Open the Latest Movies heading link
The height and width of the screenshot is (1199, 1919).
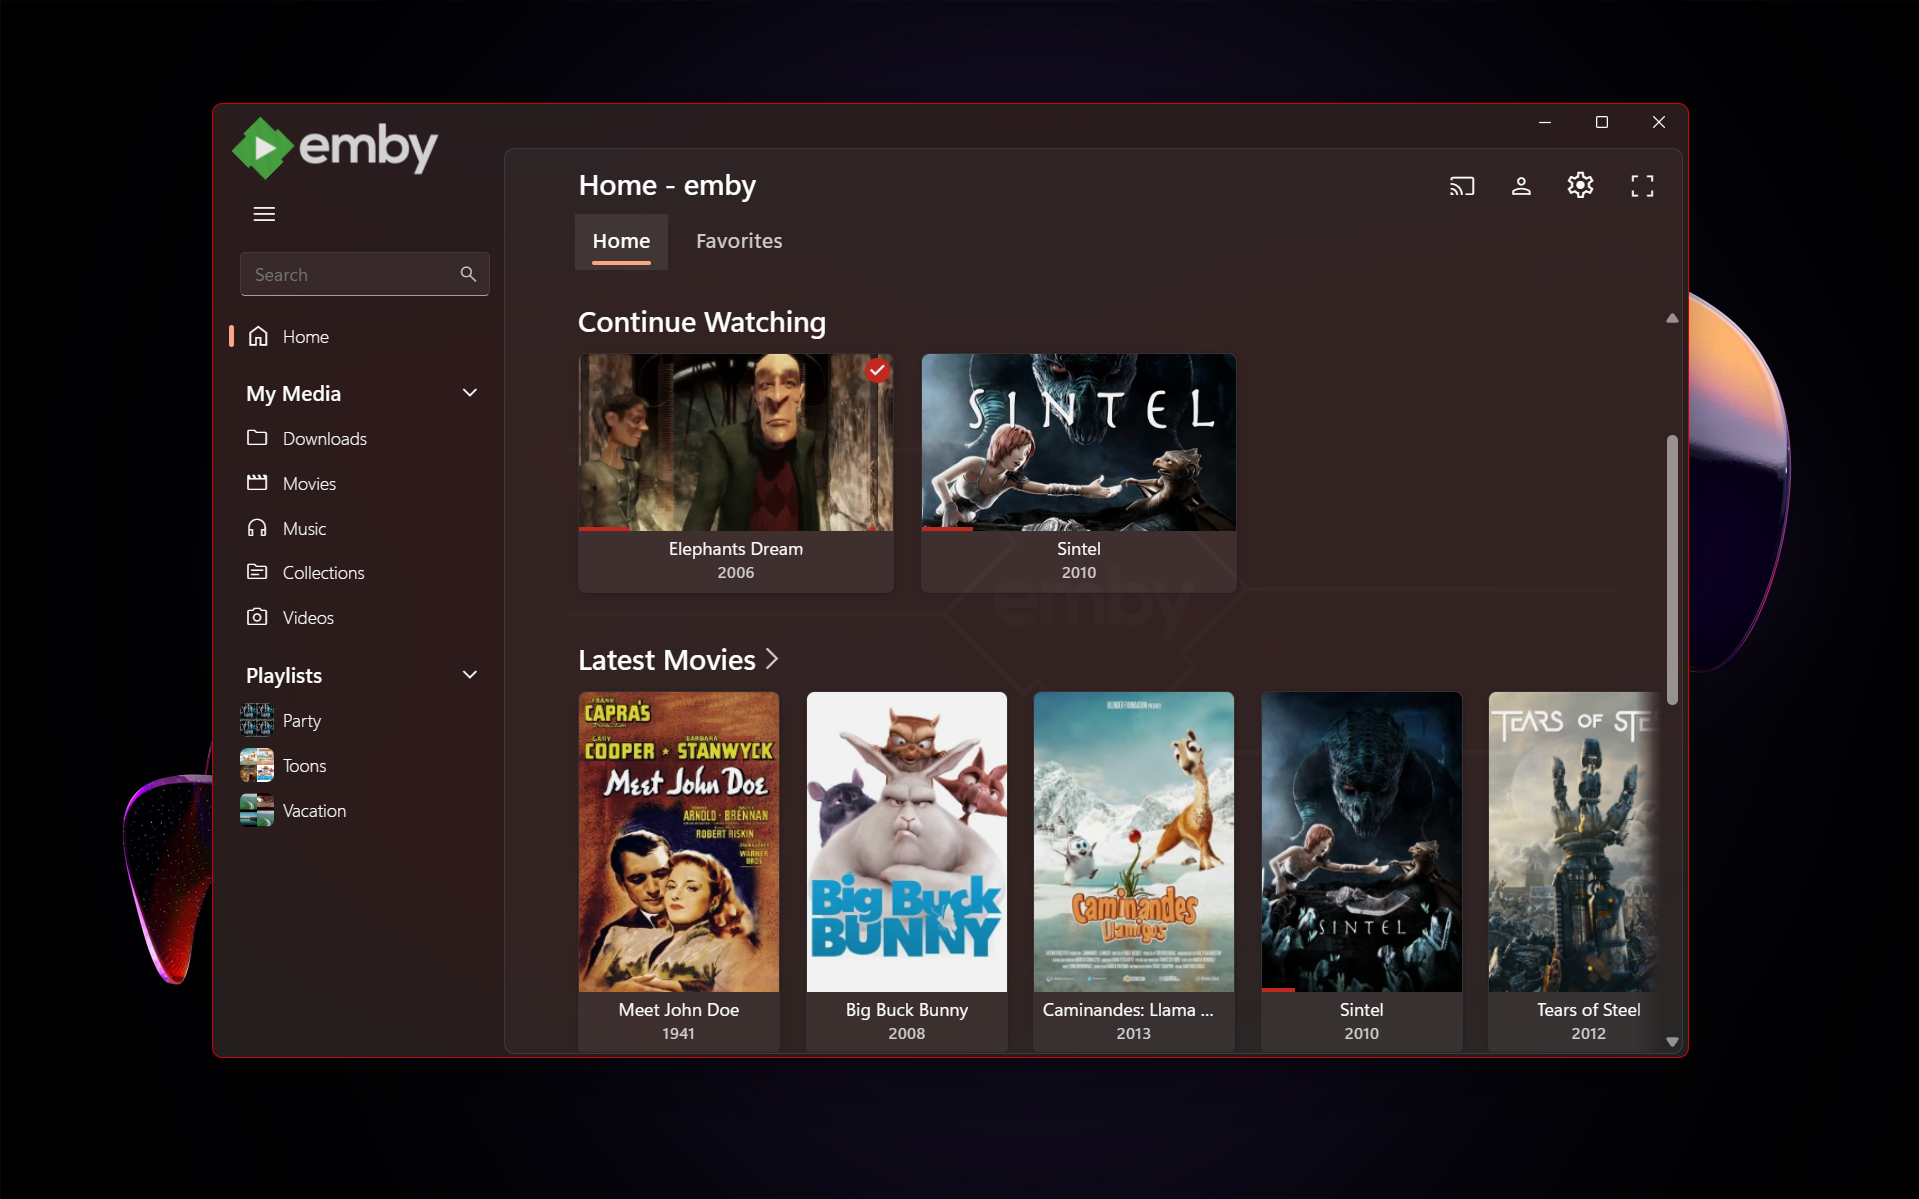667,660
